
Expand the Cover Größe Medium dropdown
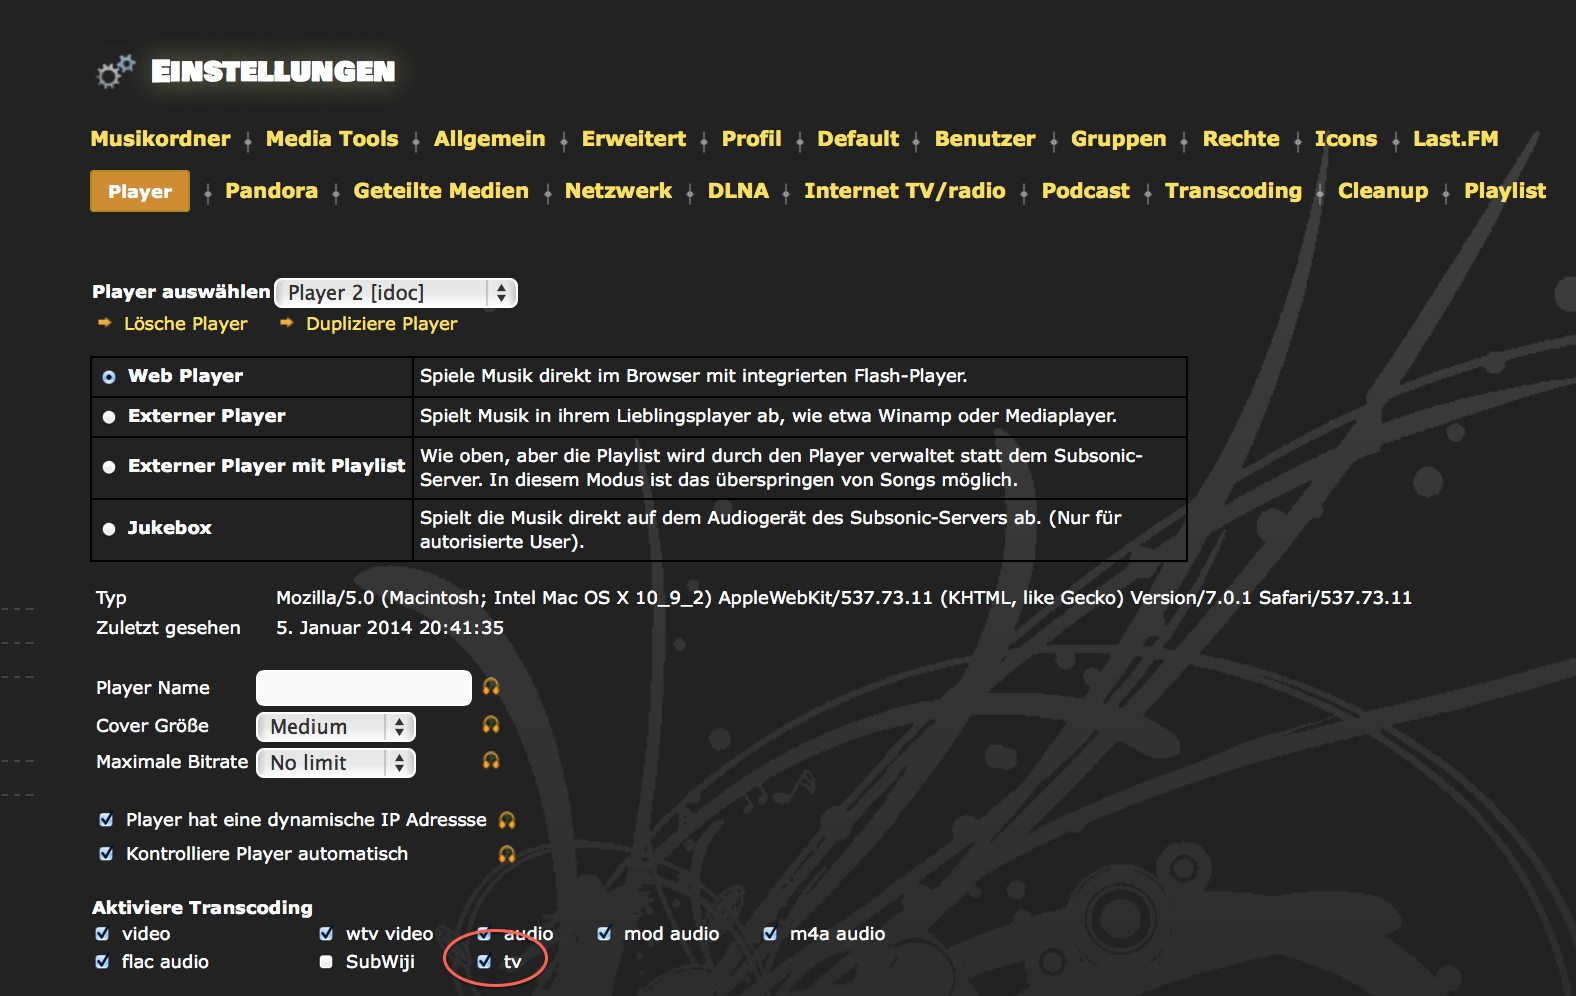coord(336,727)
